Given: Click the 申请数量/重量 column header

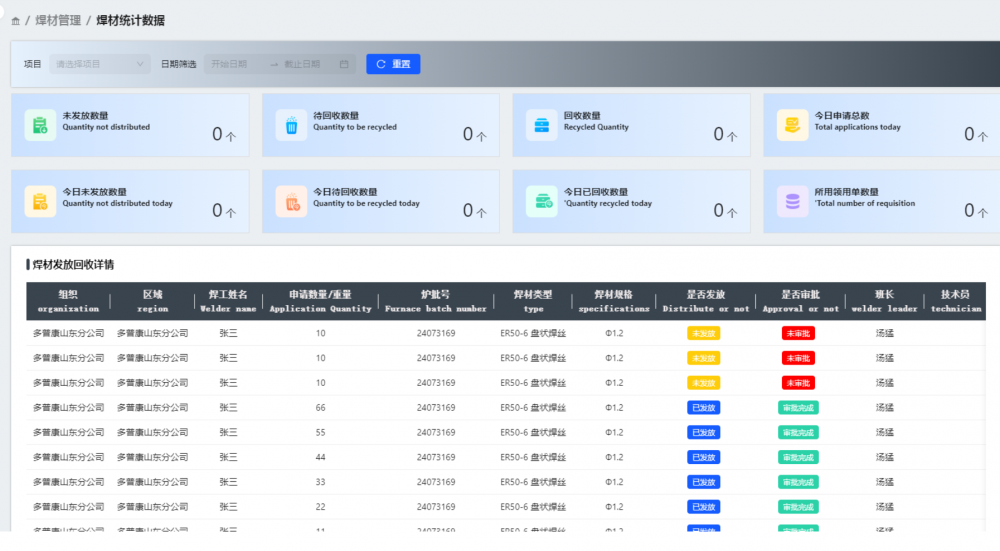Looking at the screenshot, I should (320, 301).
